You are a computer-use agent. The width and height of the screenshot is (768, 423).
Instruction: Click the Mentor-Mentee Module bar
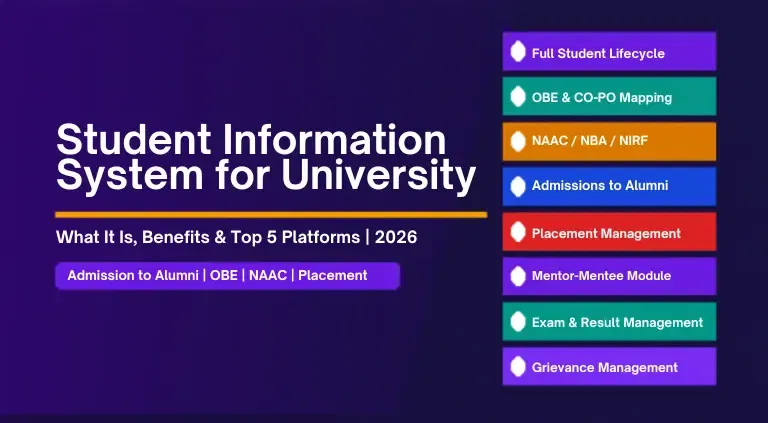click(609, 276)
